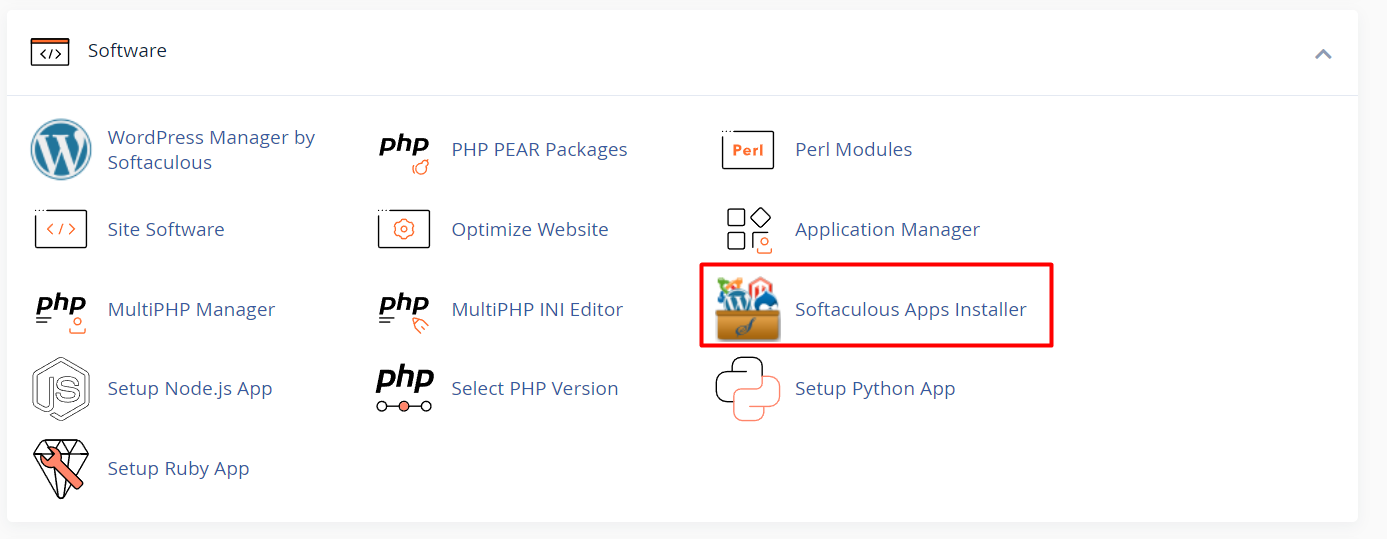Viewport: 1387px width, 539px height.
Task: Click the PHP PEAR Packages icon
Action: [404, 151]
